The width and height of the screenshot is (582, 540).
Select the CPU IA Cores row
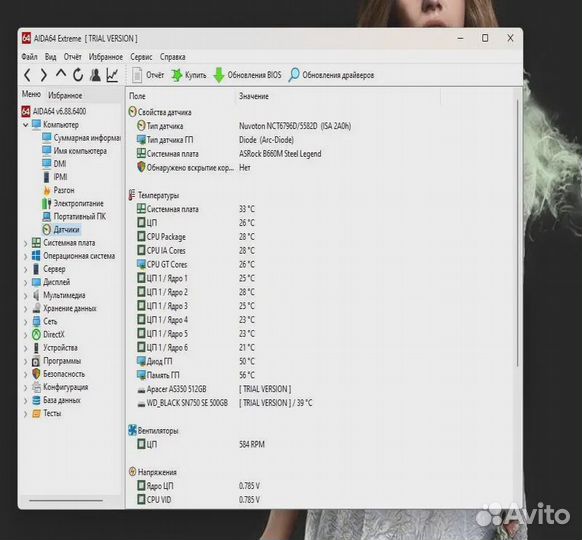tap(195, 251)
